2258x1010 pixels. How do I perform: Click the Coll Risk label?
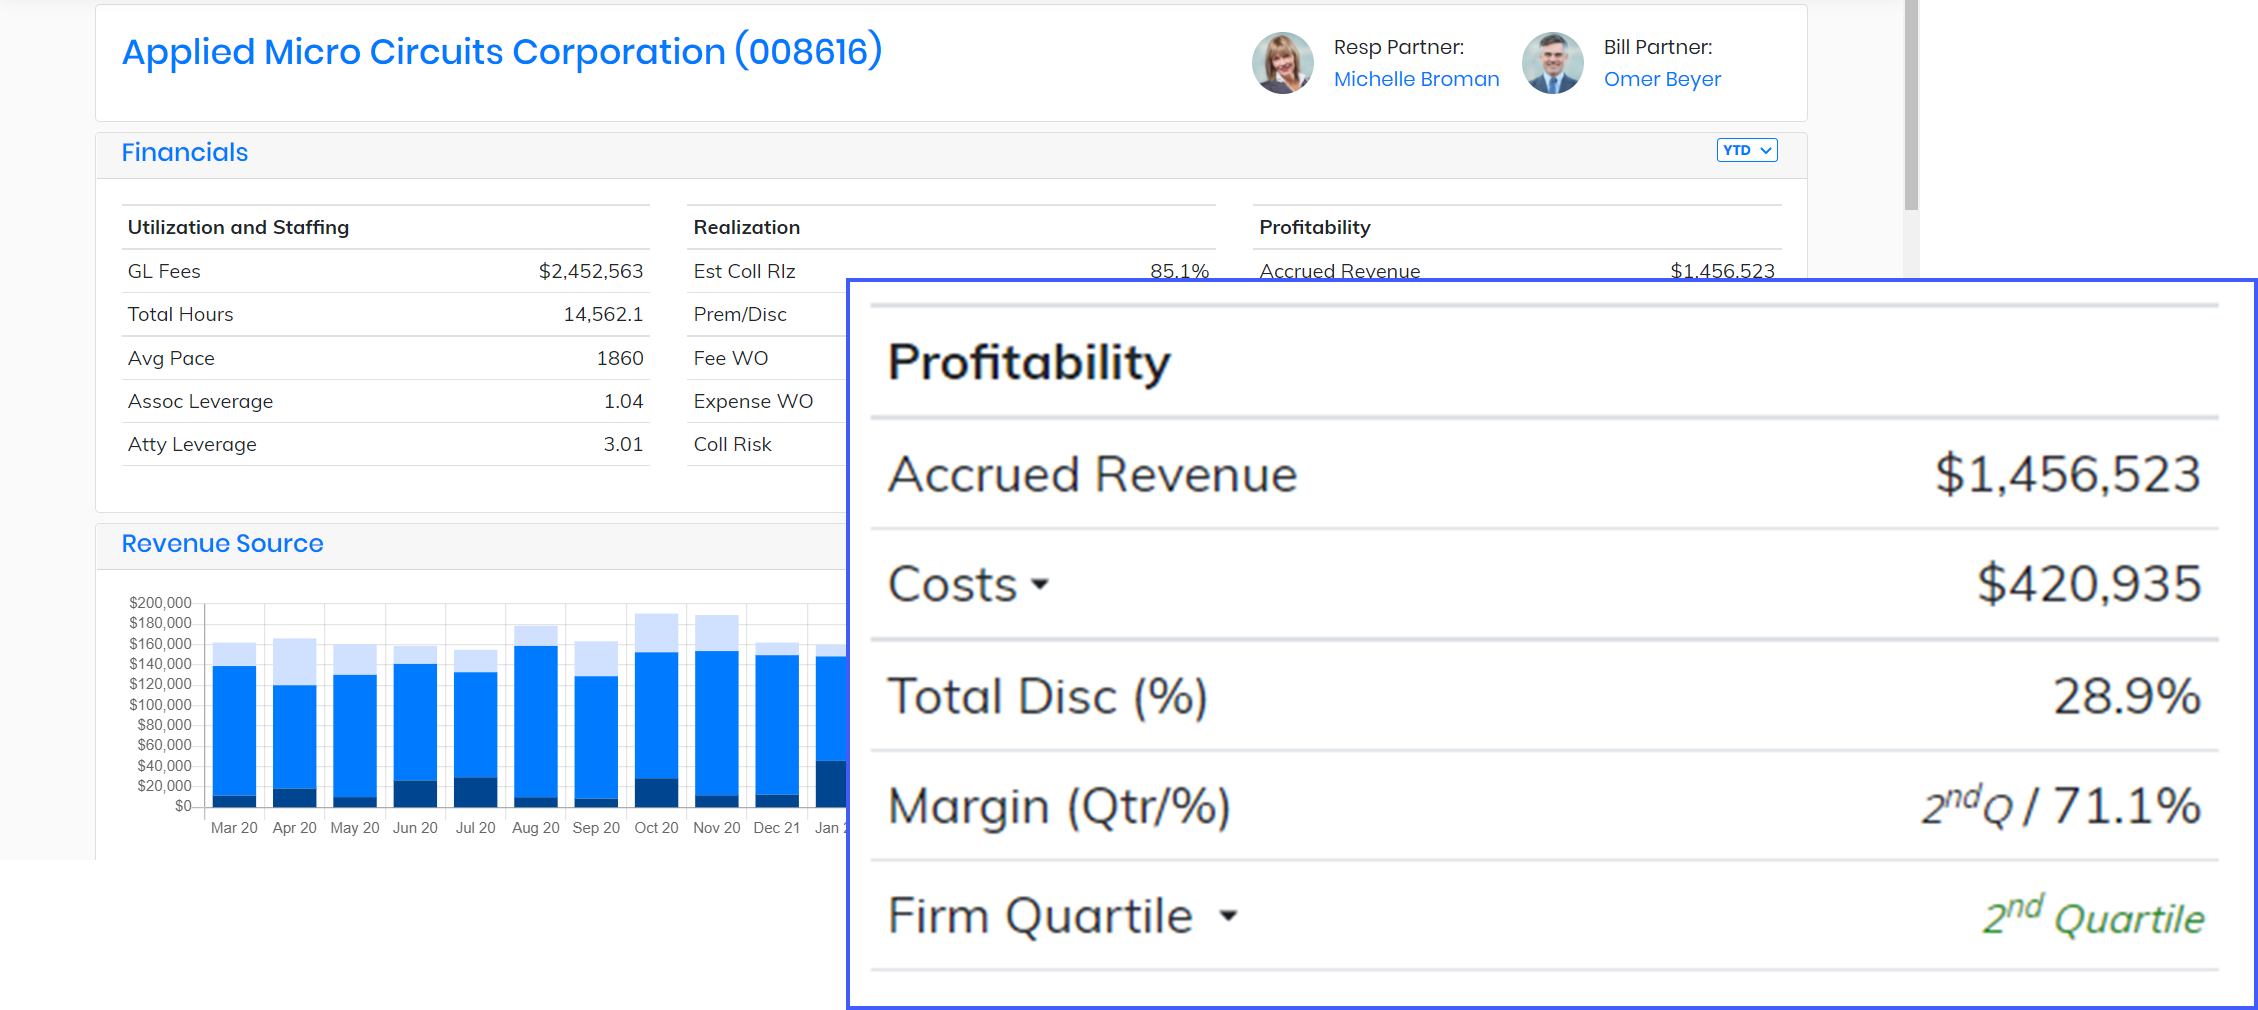(x=732, y=444)
